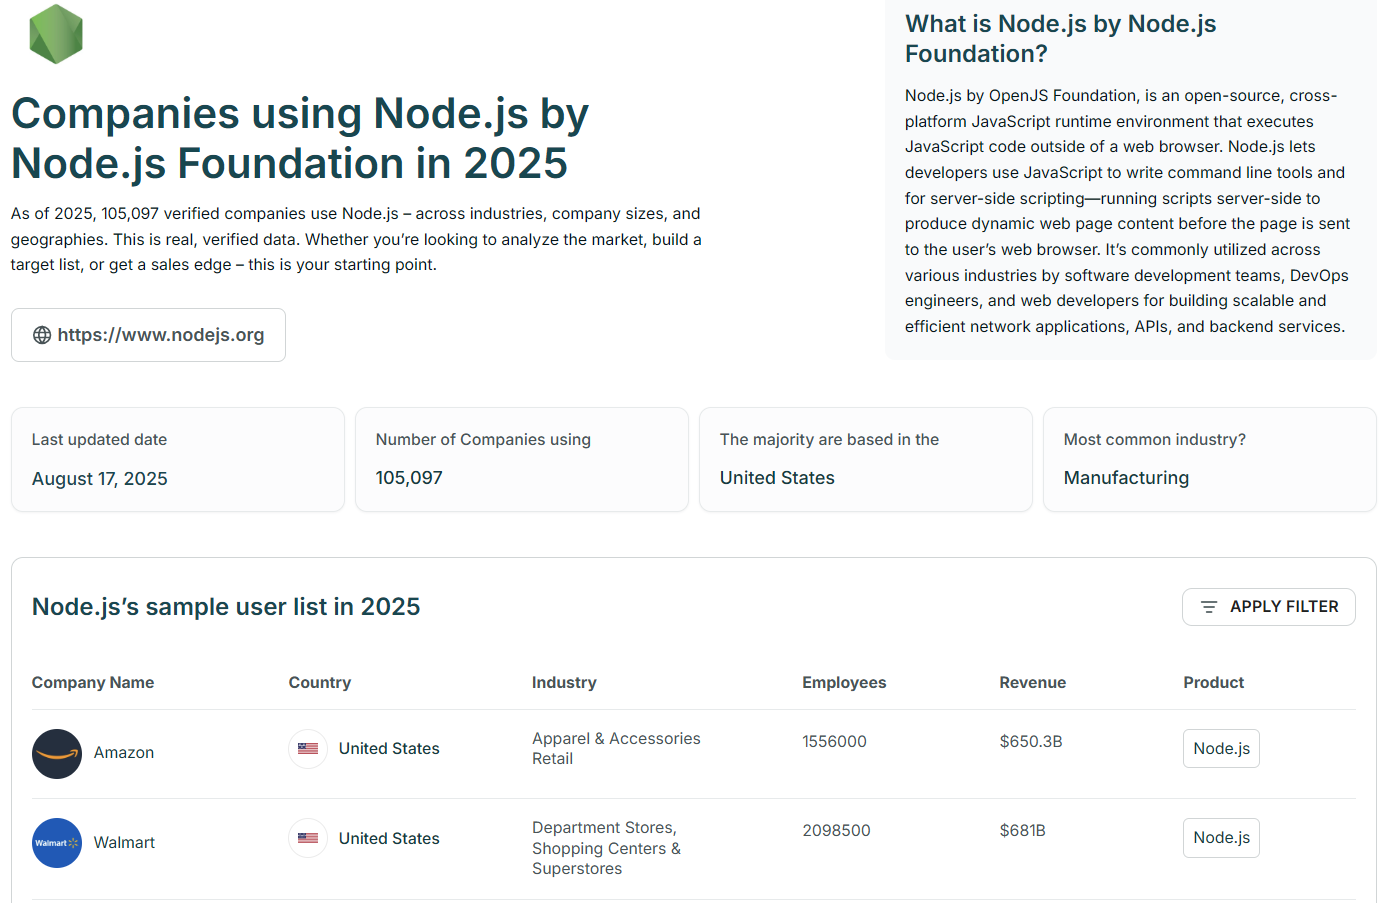Select the Walmart company name

click(124, 843)
